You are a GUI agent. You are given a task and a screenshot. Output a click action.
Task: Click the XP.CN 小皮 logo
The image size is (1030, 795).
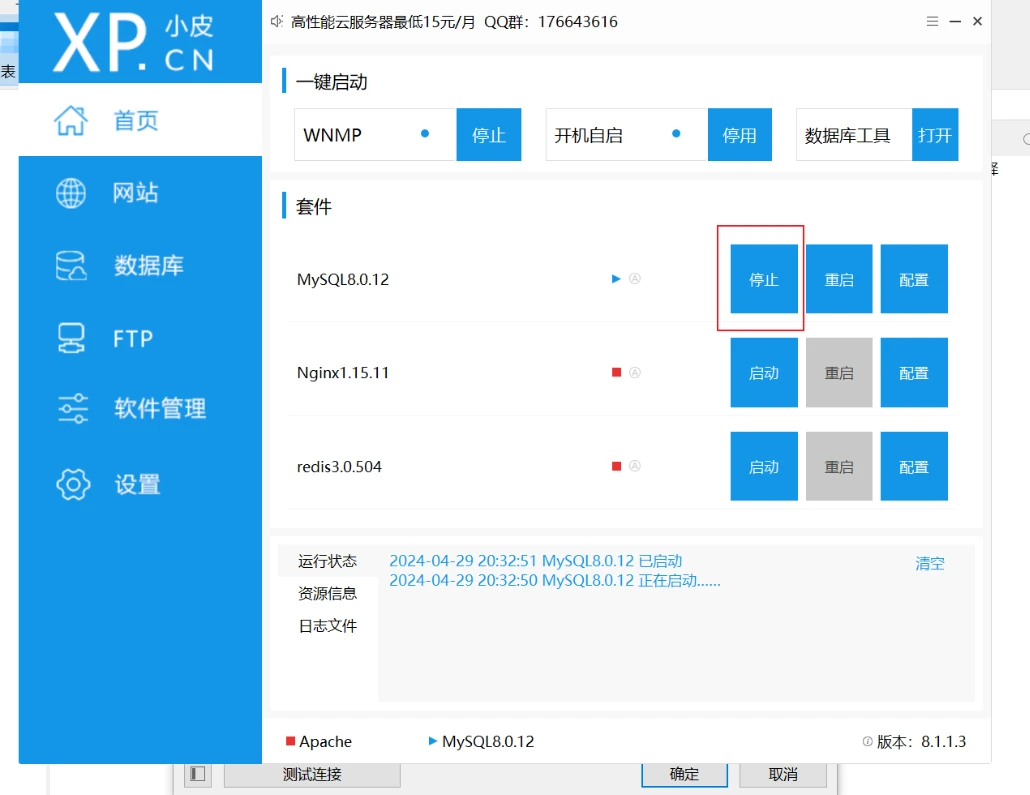tap(134, 42)
